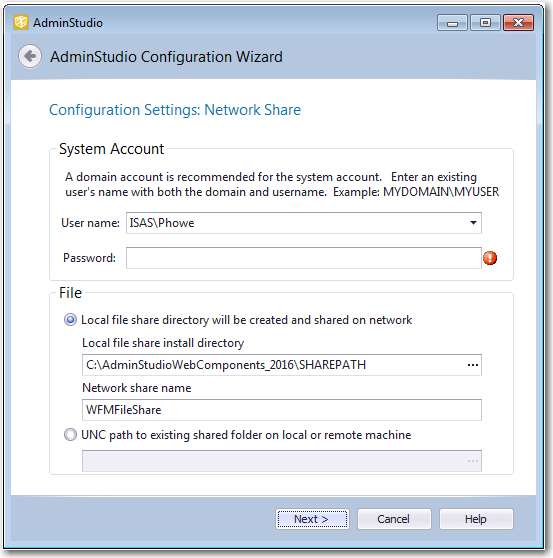This screenshot has height=558, width=553.
Task: Click the AdminStudio title bar text
Action: coord(68,23)
